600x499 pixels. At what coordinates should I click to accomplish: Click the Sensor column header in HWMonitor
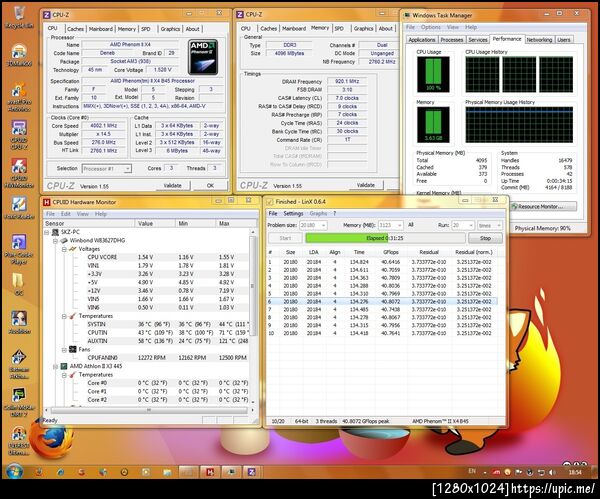pos(89,223)
